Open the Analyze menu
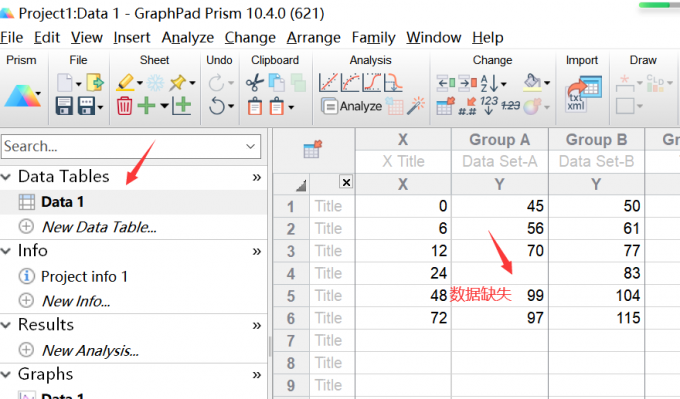 click(x=188, y=38)
